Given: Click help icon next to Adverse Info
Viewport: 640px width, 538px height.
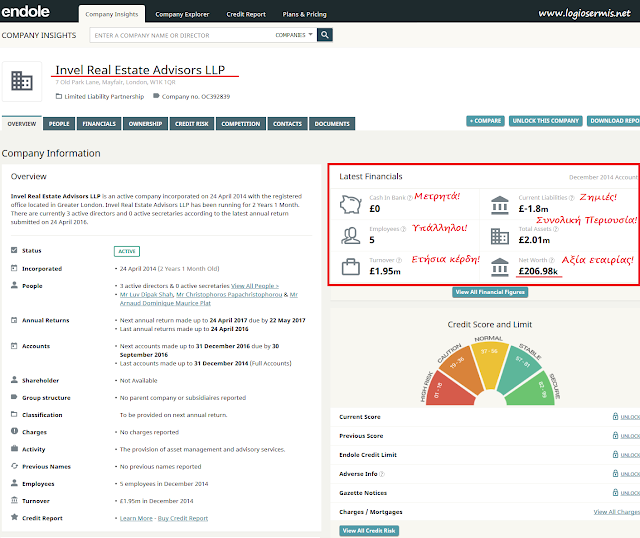Looking at the screenshot, I should (x=382, y=474).
